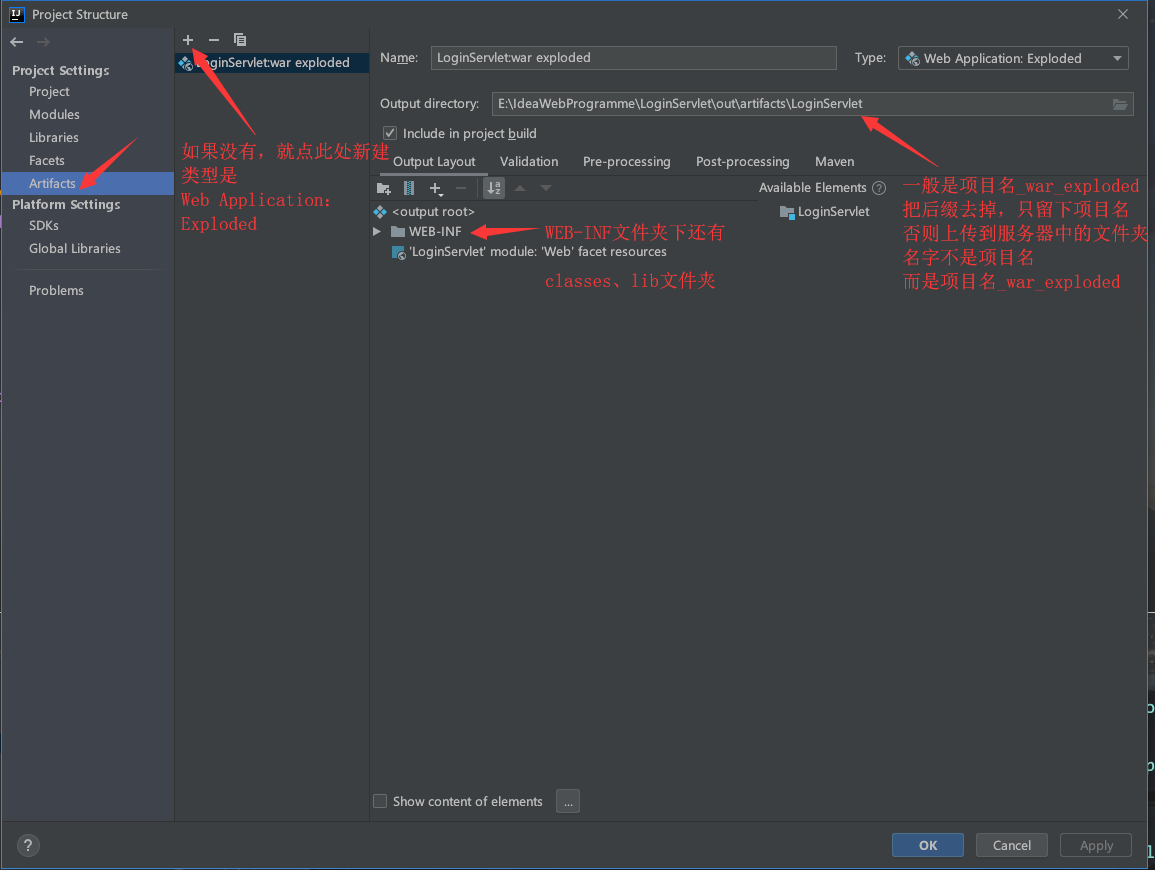This screenshot has width=1155, height=870.
Task: Go back with the left arrow
Action: 17,42
